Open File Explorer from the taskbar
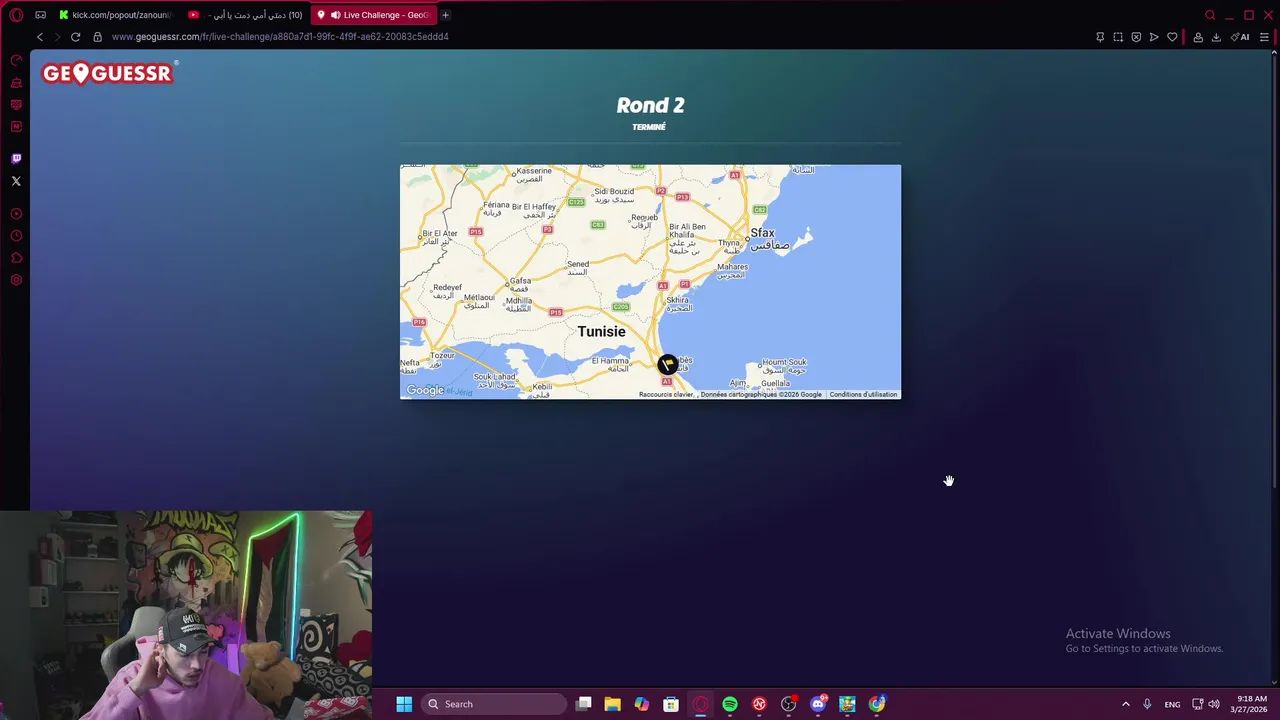Viewport: 1280px width, 720px height. point(612,704)
